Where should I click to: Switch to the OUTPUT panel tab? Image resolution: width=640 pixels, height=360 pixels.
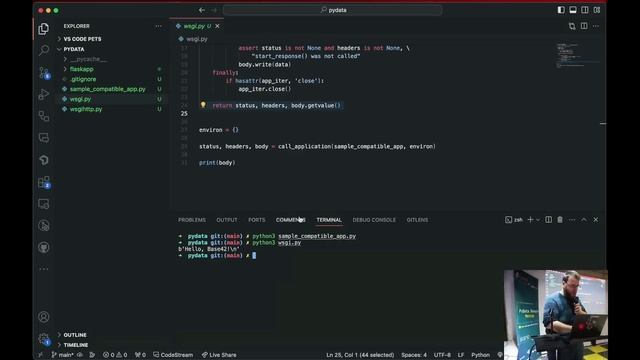(x=227, y=220)
